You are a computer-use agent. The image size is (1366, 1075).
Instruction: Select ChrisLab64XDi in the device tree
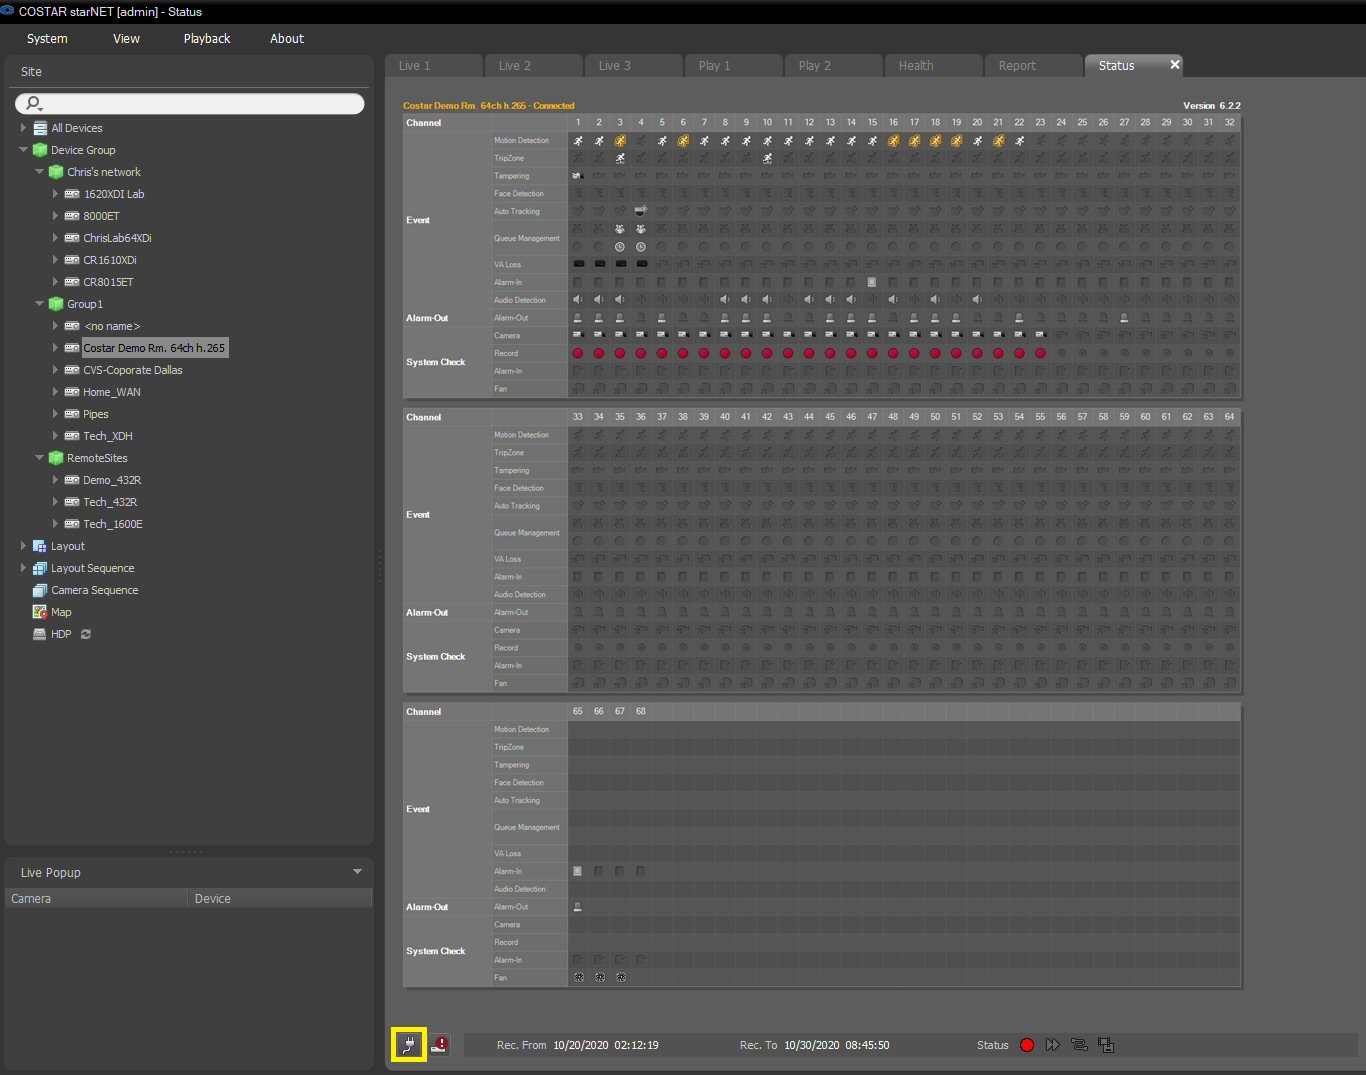pyautogui.click(x=117, y=238)
